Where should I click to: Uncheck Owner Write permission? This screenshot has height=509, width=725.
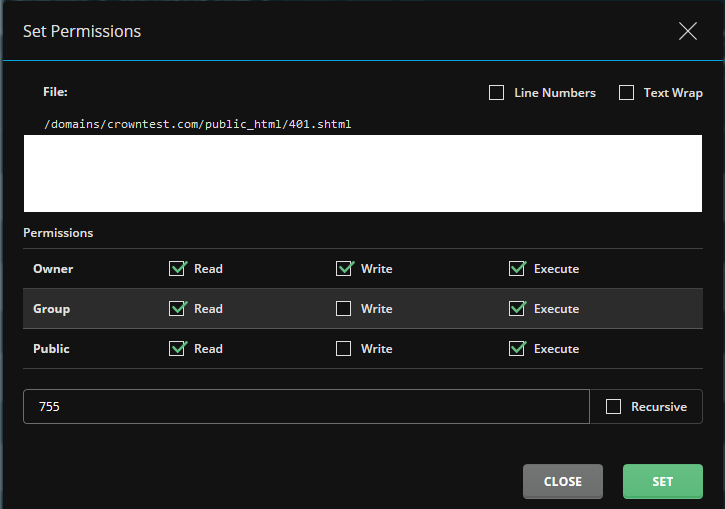click(x=344, y=269)
